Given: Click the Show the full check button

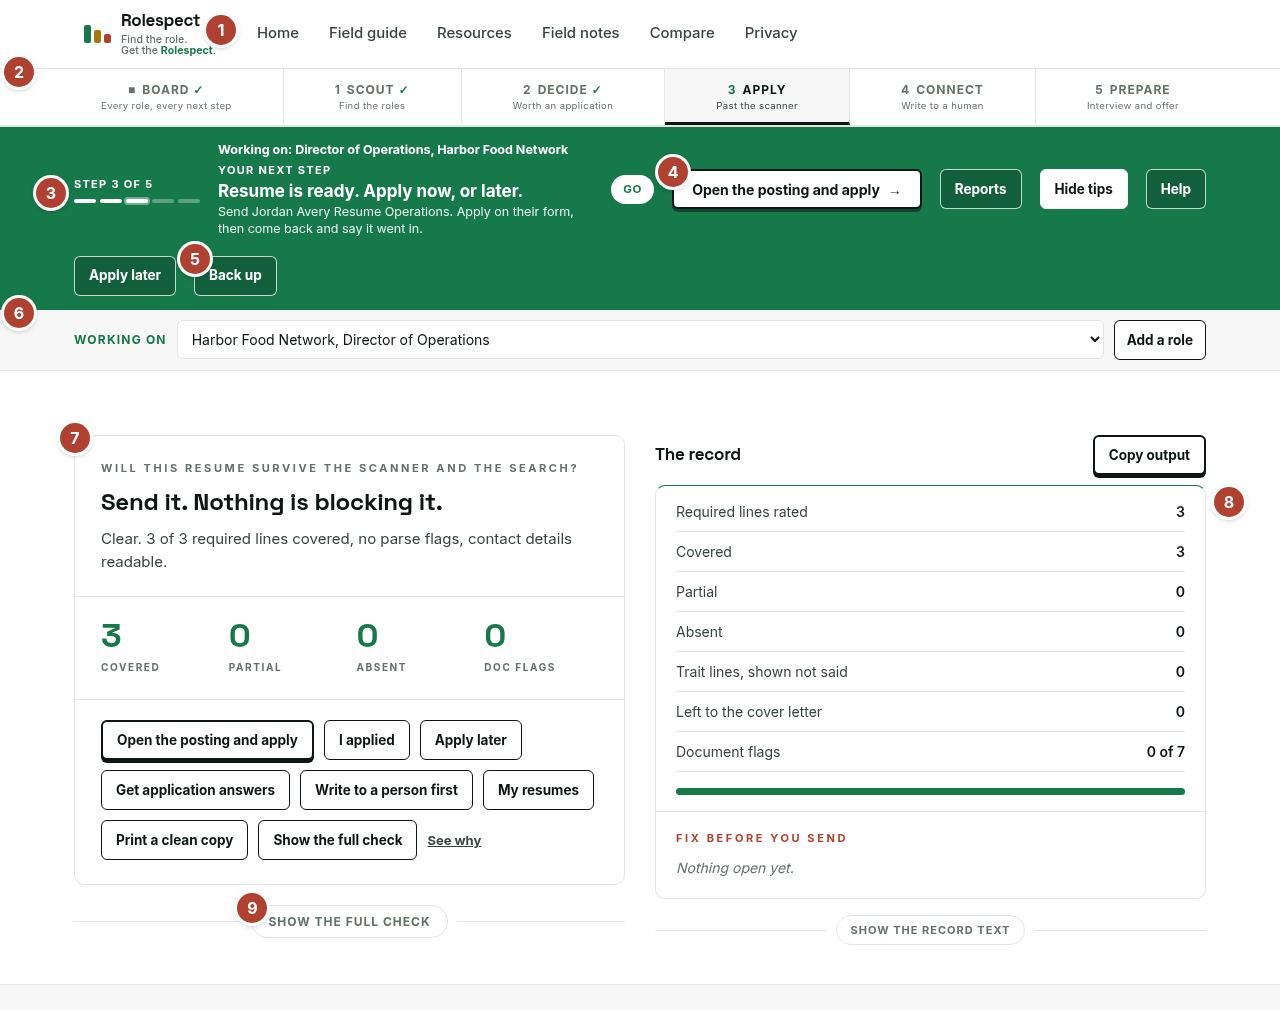Looking at the screenshot, I should click(338, 840).
